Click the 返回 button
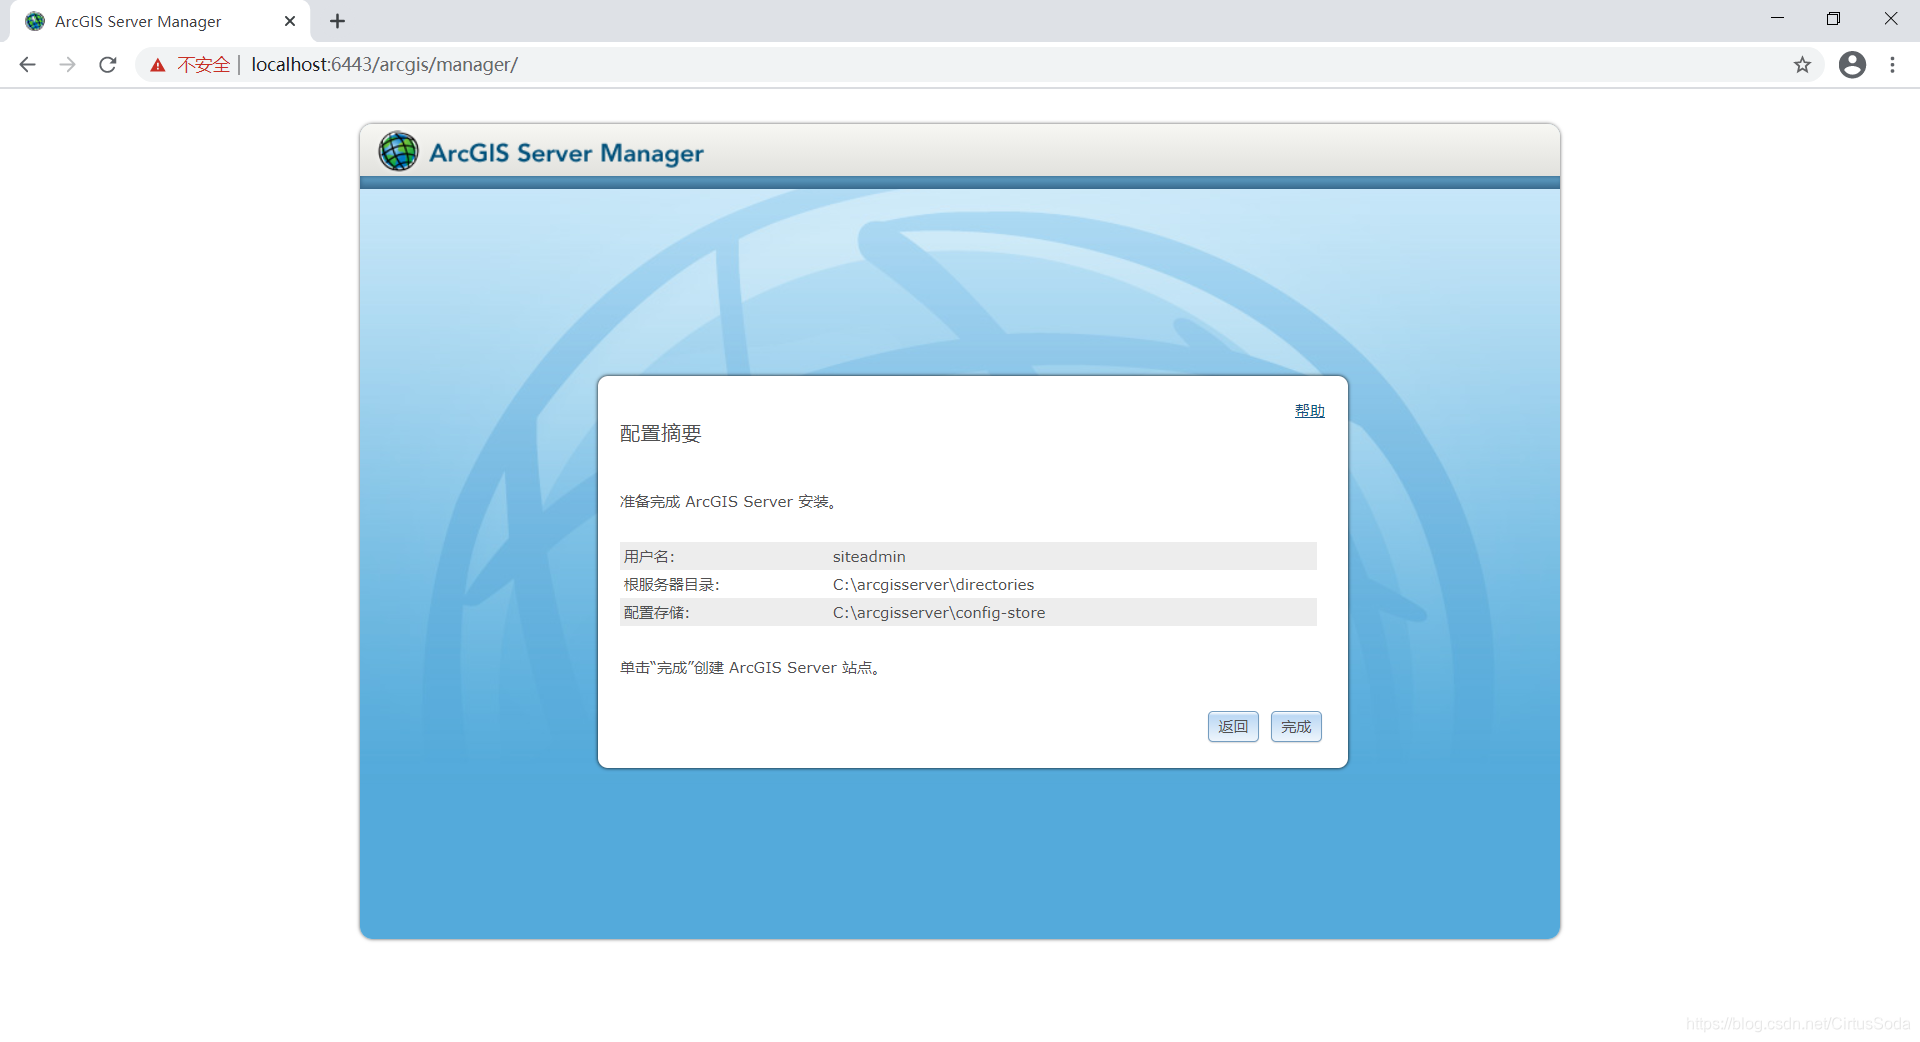The height and width of the screenshot is (1042, 1920). pos(1233,727)
